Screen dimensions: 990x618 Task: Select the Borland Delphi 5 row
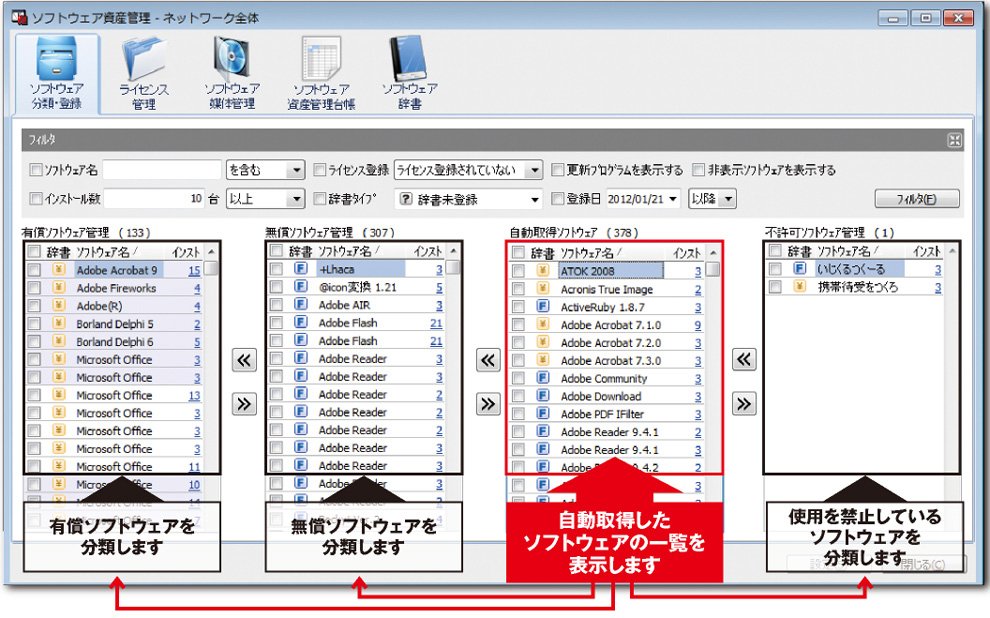[114, 324]
